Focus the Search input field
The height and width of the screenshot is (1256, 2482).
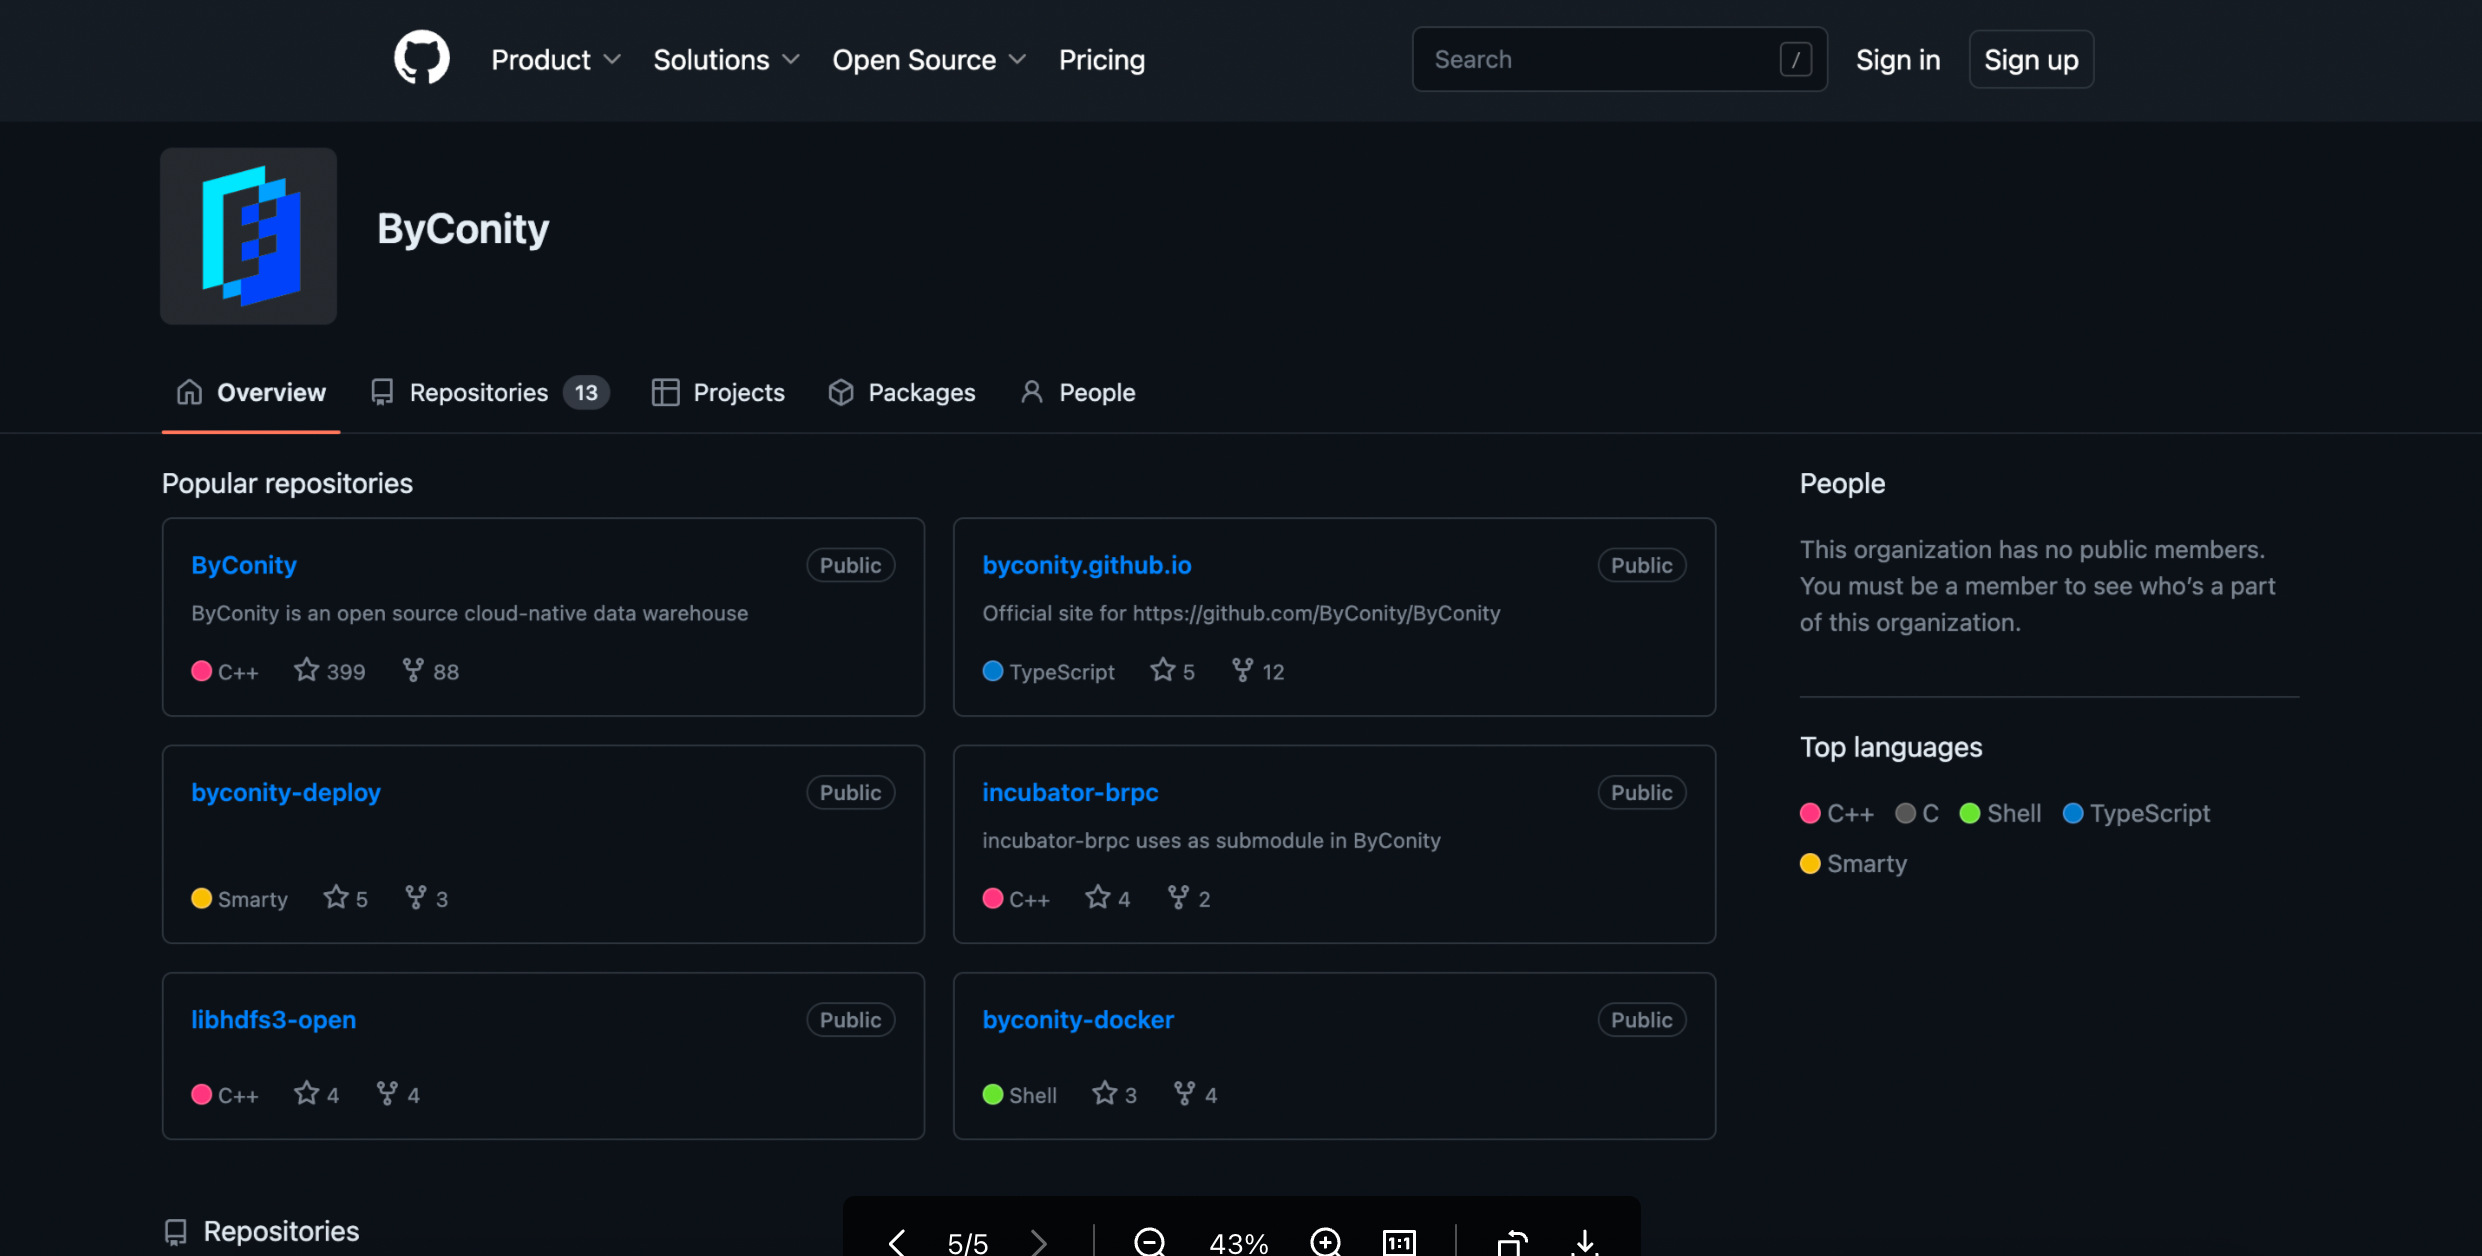[1619, 59]
